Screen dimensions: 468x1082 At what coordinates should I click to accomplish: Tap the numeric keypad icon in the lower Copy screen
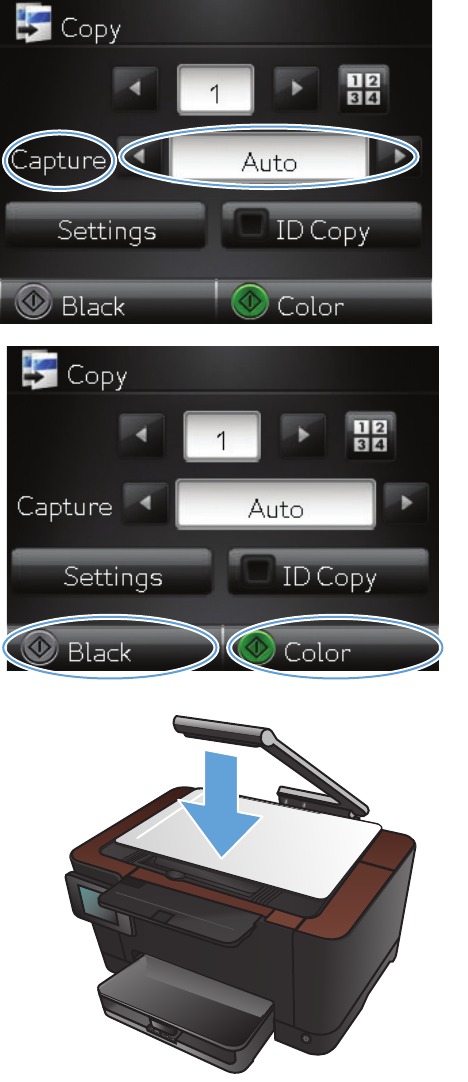370,436
